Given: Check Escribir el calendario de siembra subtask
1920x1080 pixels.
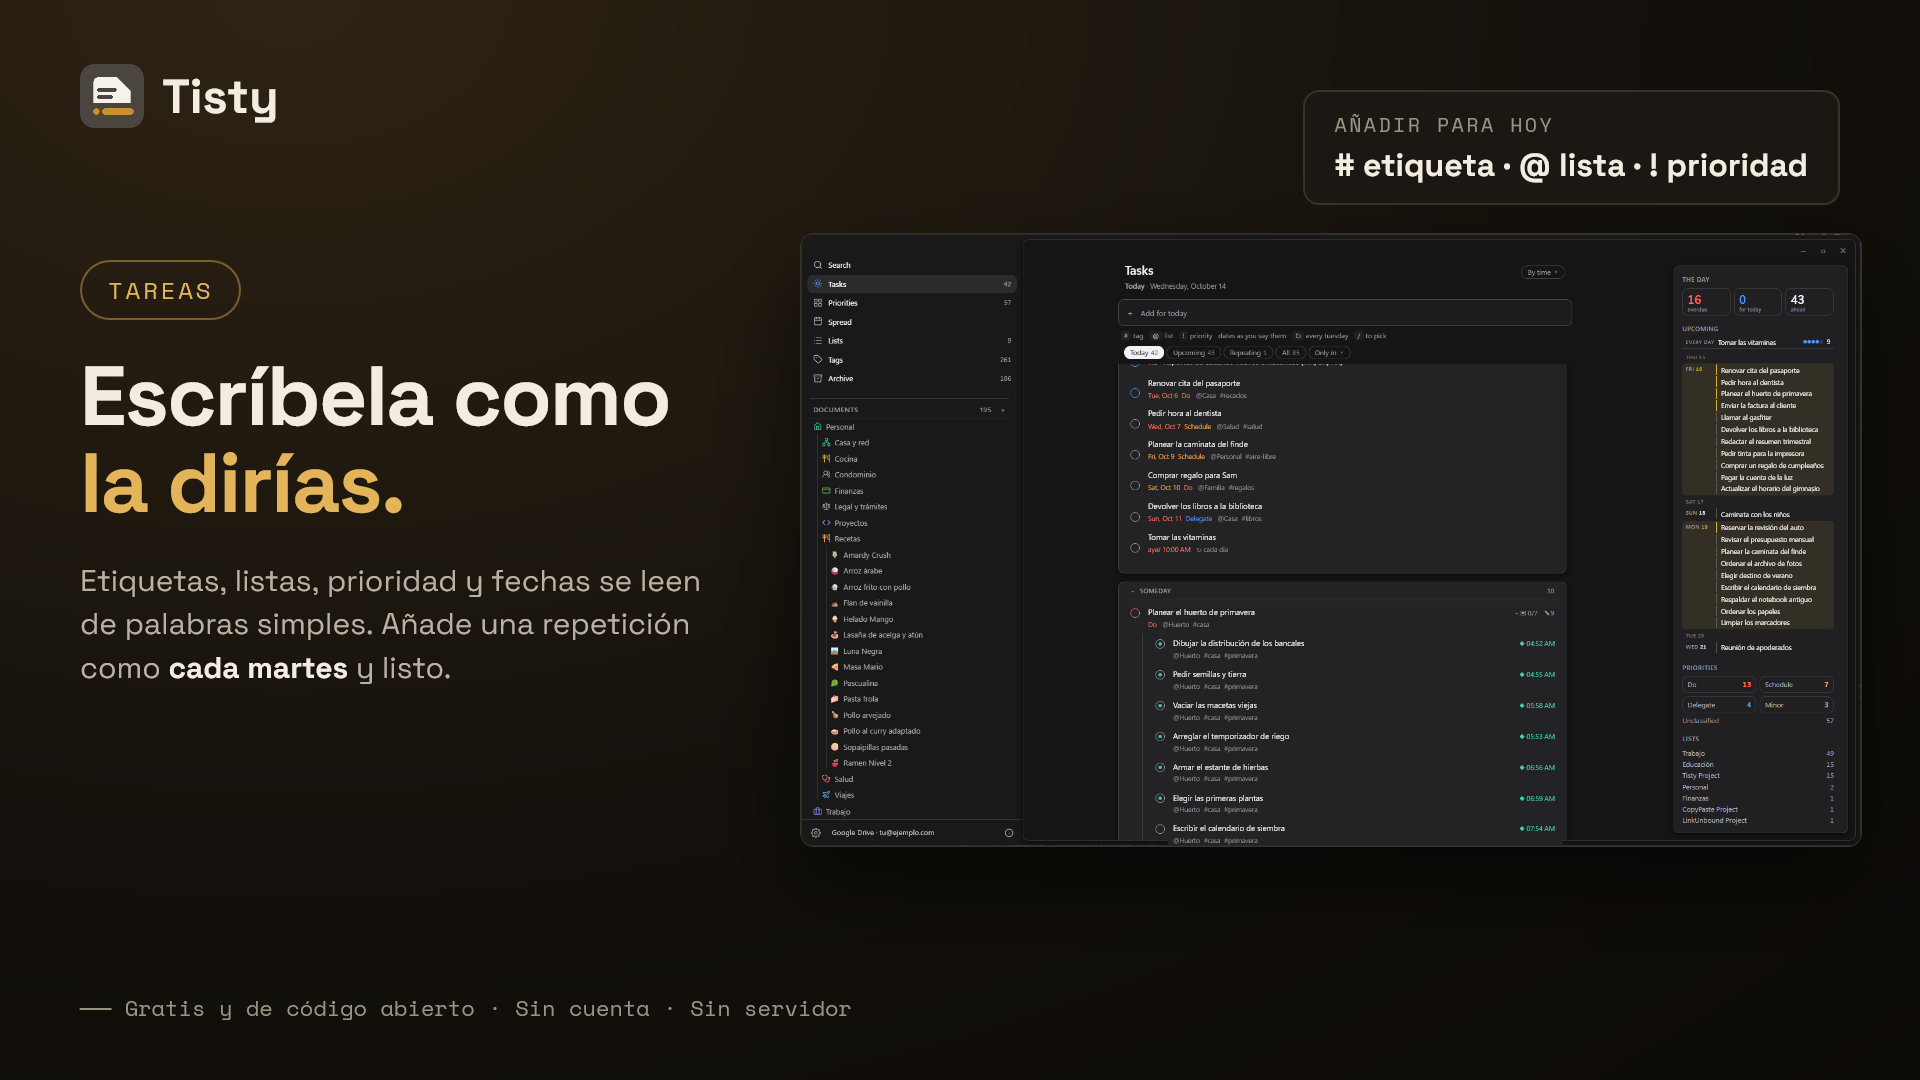Looking at the screenshot, I should (x=1160, y=829).
